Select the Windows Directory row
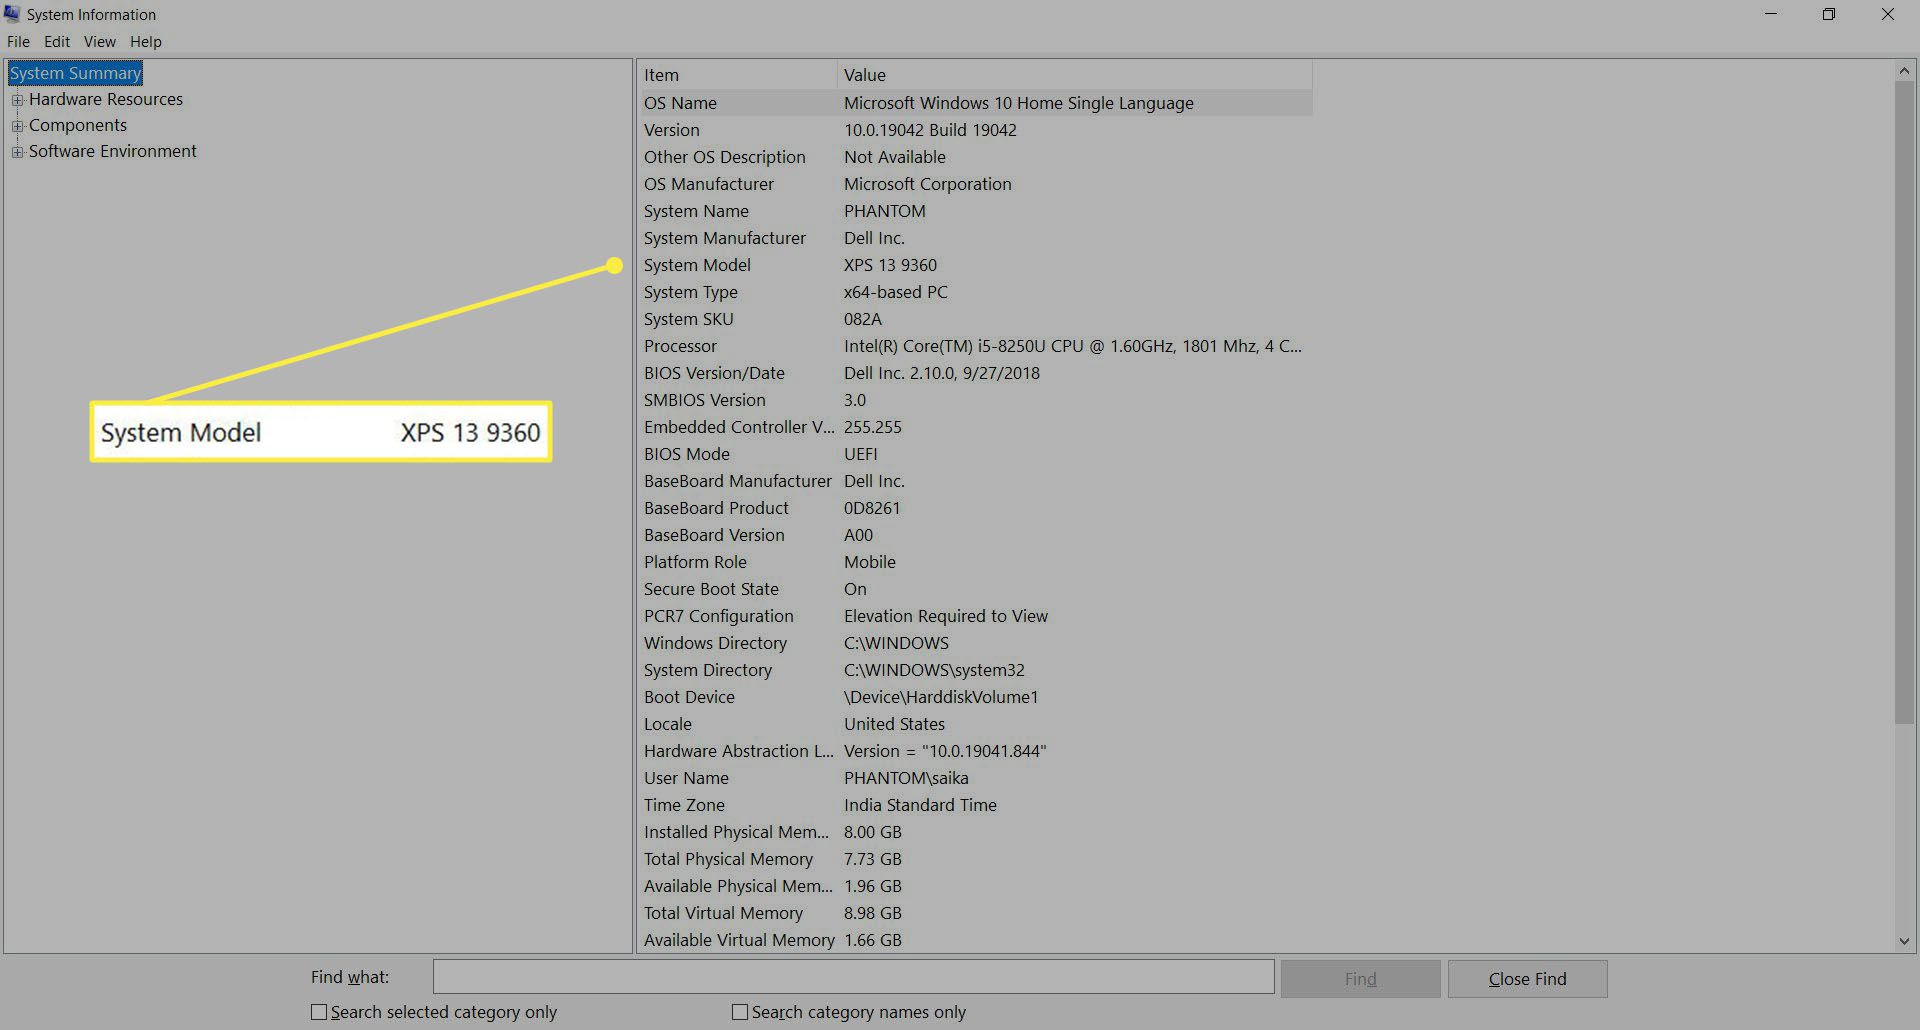 click(x=975, y=643)
